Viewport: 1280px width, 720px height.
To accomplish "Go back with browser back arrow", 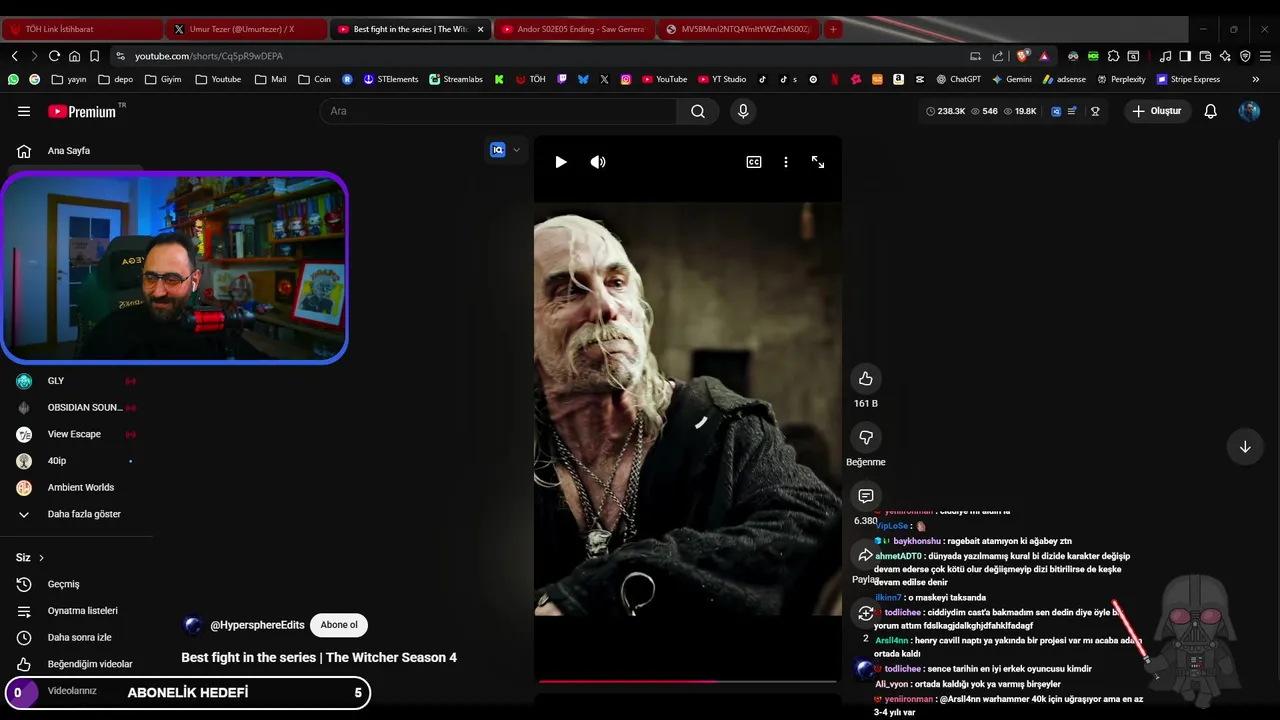I will tap(14, 56).
